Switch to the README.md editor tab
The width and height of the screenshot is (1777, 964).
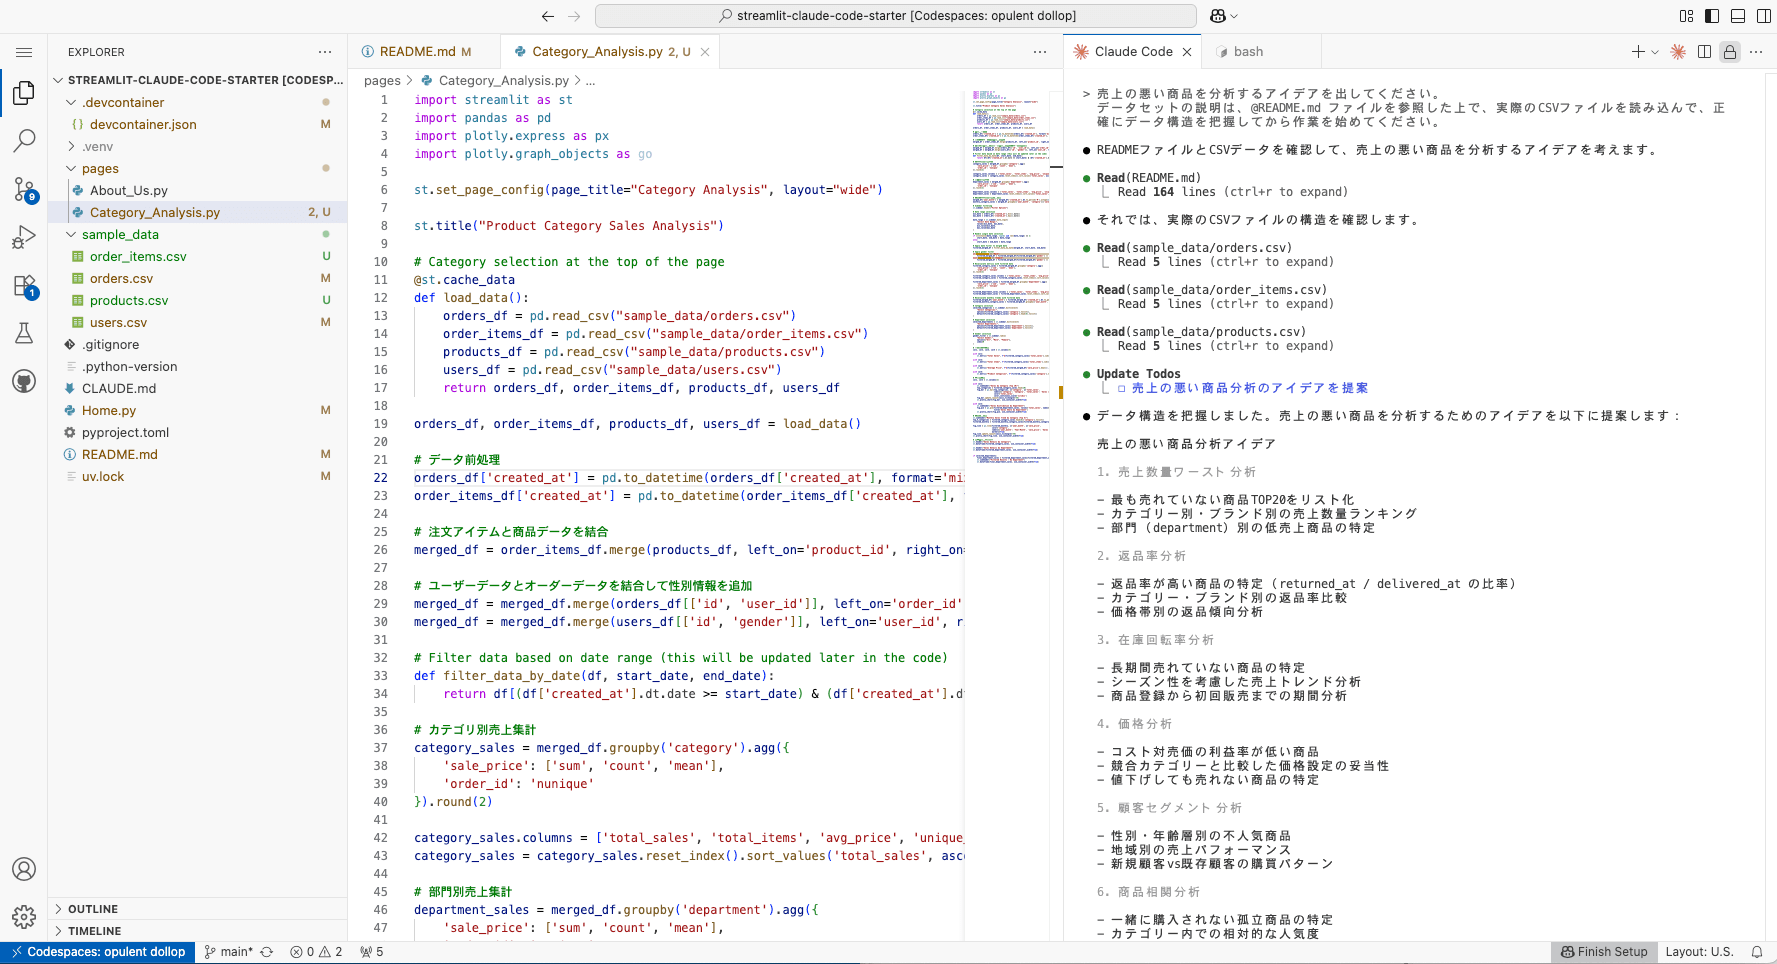pyautogui.click(x=416, y=52)
